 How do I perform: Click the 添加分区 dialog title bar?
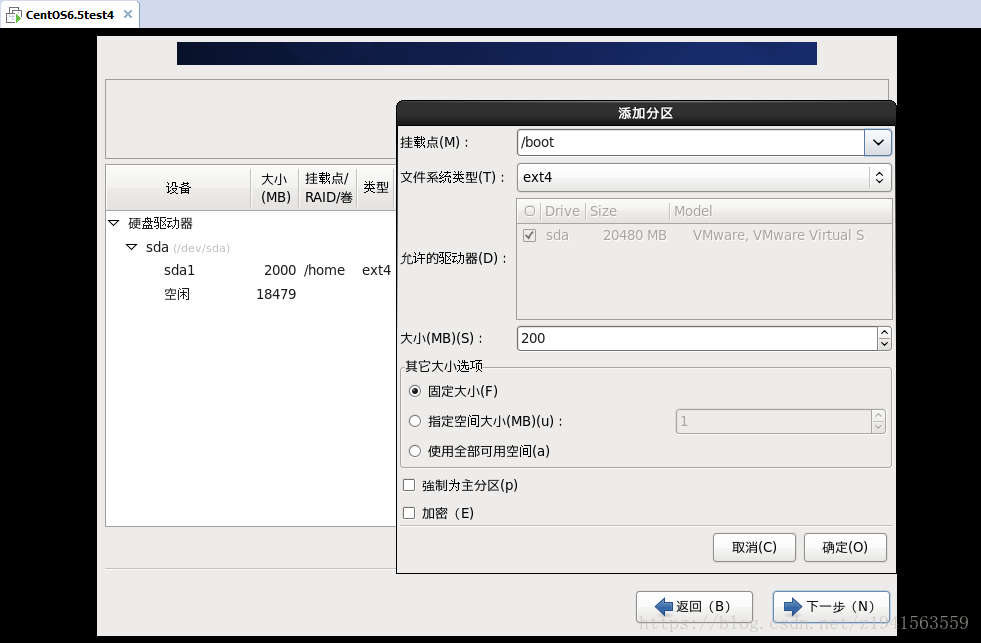pyautogui.click(x=646, y=113)
